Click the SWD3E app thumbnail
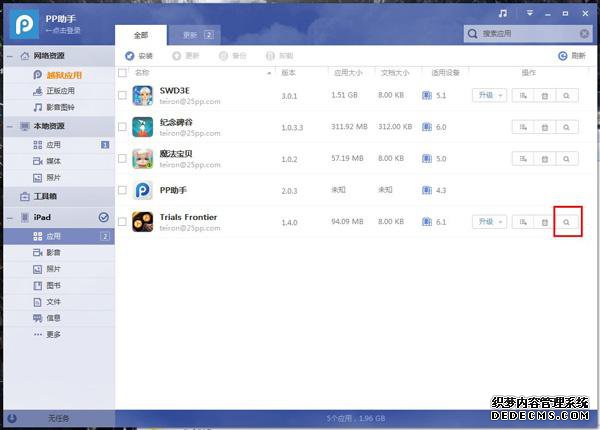This screenshot has width=600, height=430. click(x=143, y=96)
